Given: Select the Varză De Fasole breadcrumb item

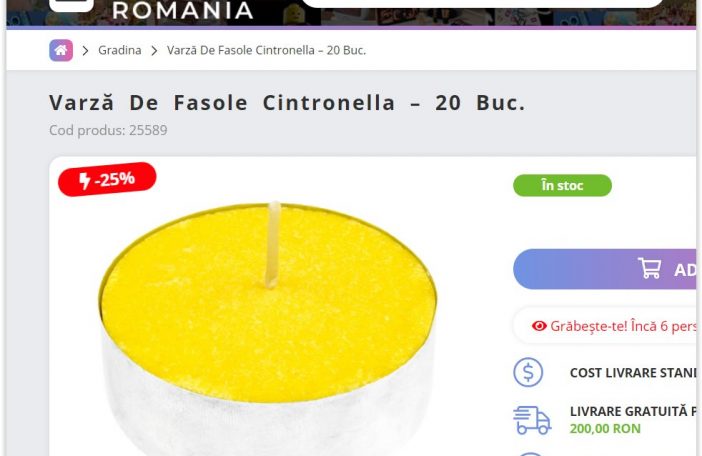Looking at the screenshot, I should [x=266, y=50].
